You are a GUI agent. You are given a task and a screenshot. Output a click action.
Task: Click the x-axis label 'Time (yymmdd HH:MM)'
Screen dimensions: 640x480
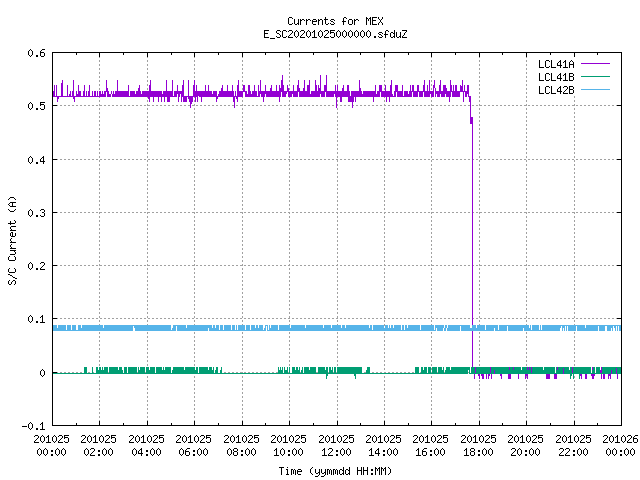click(335, 471)
